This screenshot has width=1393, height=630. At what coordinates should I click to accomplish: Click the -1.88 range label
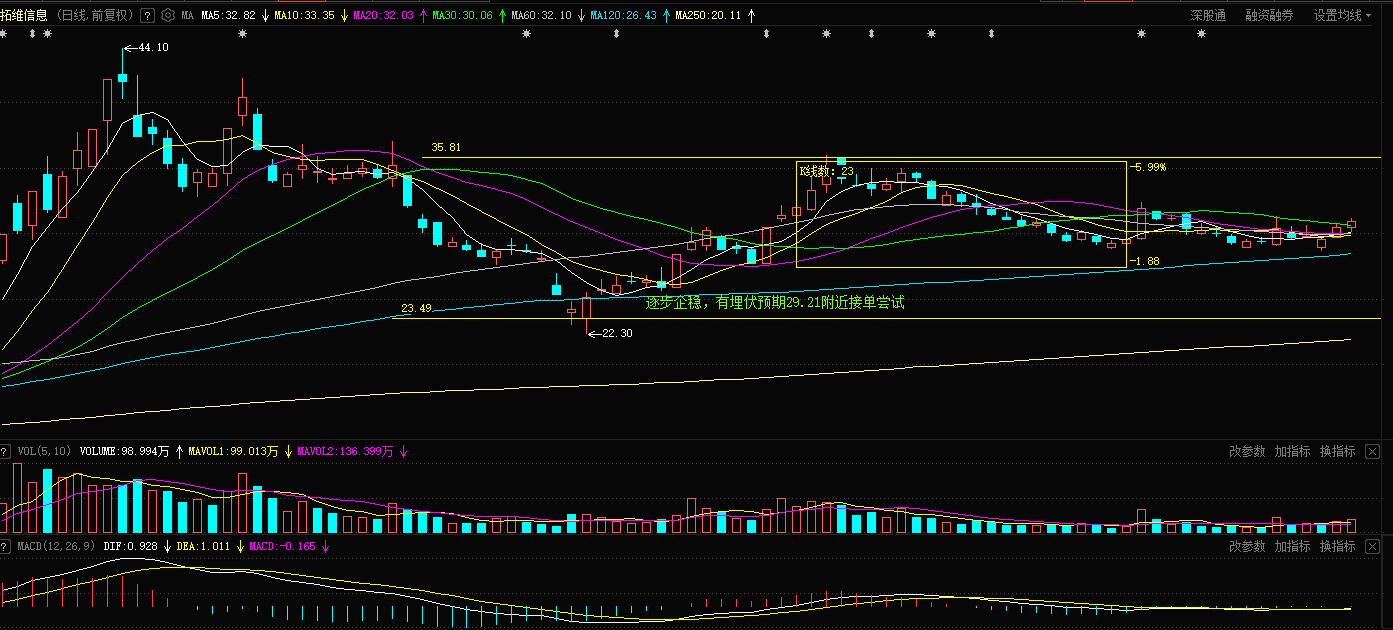tap(1145, 261)
